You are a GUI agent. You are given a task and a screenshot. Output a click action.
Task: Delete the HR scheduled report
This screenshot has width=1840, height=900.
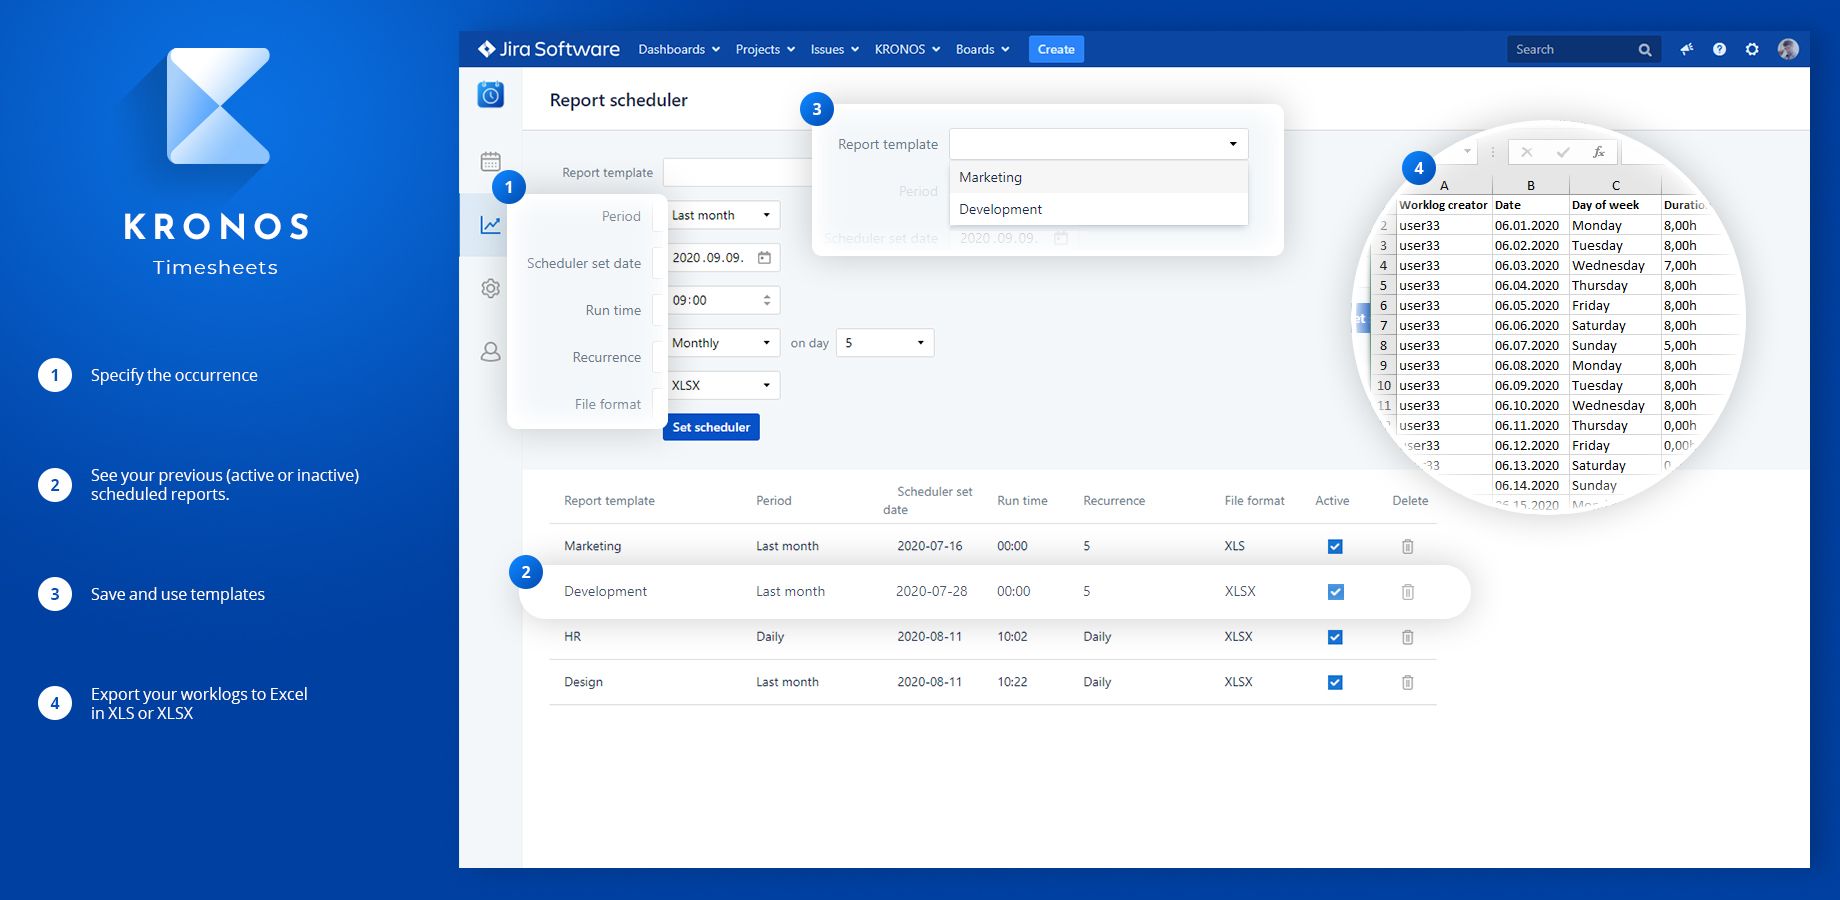click(1407, 637)
